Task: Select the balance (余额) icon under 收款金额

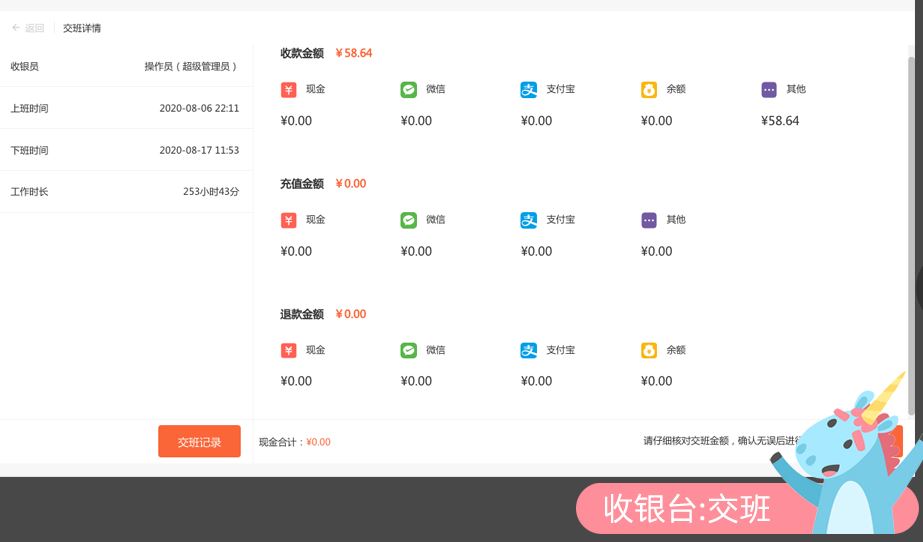Action: tap(649, 90)
